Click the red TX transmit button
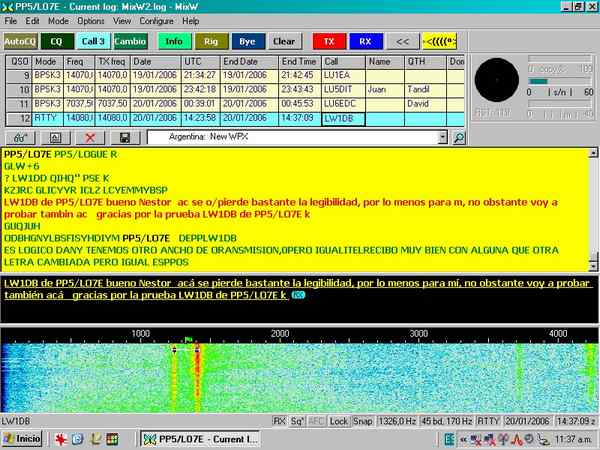The width and height of the screenshot is (600, 450). 329,41
